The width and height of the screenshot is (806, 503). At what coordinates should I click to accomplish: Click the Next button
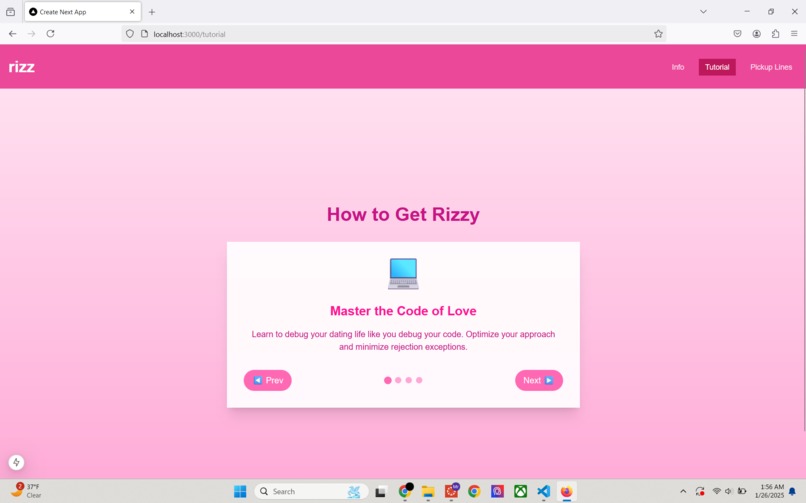[539, 380]
